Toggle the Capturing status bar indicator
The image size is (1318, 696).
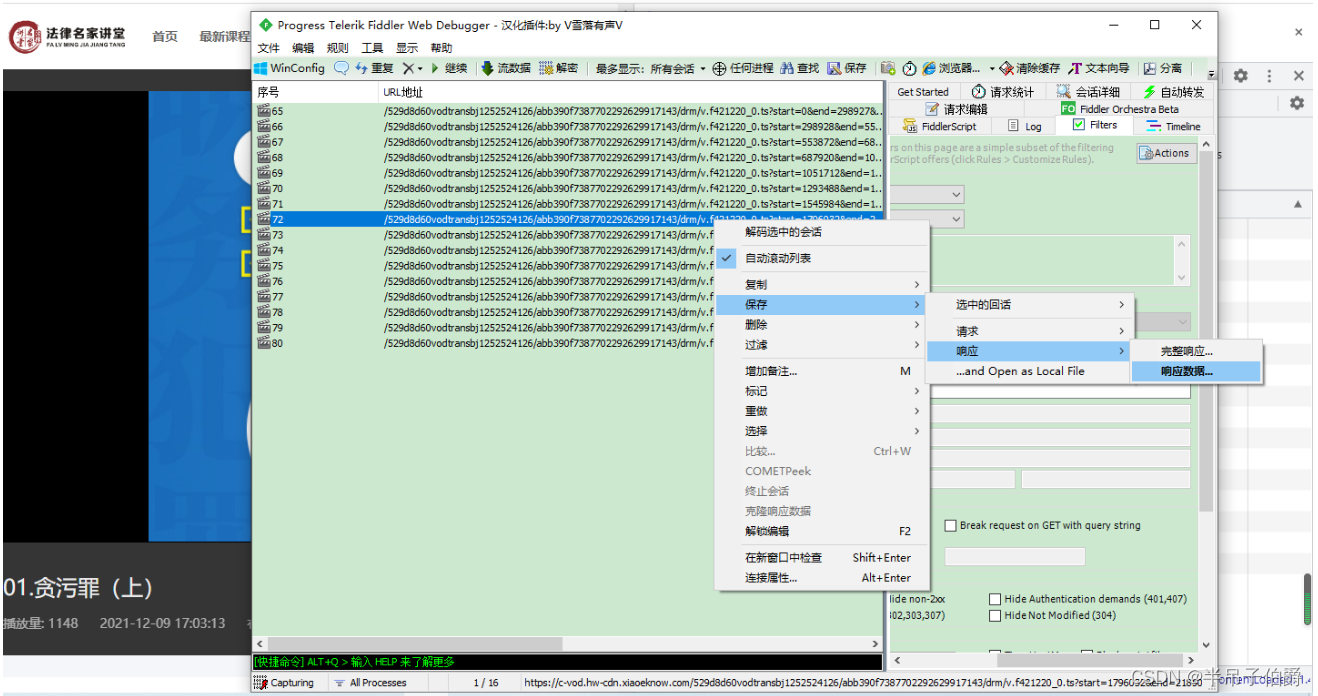pyautogui.click(x=284, y=683)
